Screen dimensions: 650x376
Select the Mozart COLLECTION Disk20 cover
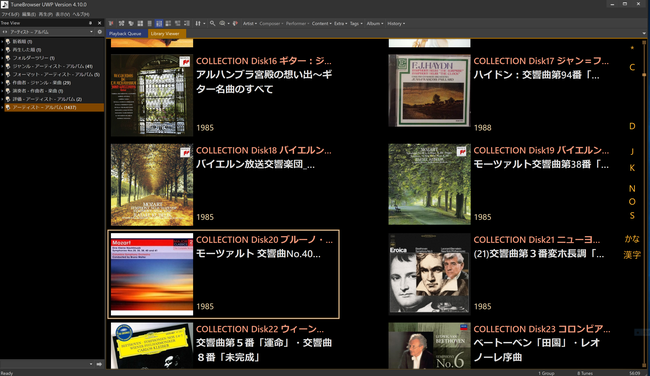[152, 274]
